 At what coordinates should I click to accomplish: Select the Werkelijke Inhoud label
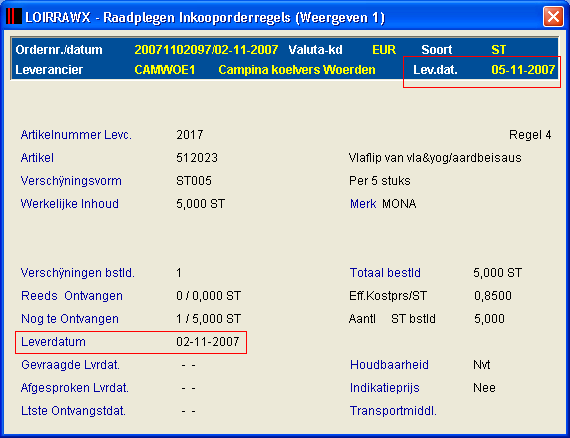click(69, 204)
